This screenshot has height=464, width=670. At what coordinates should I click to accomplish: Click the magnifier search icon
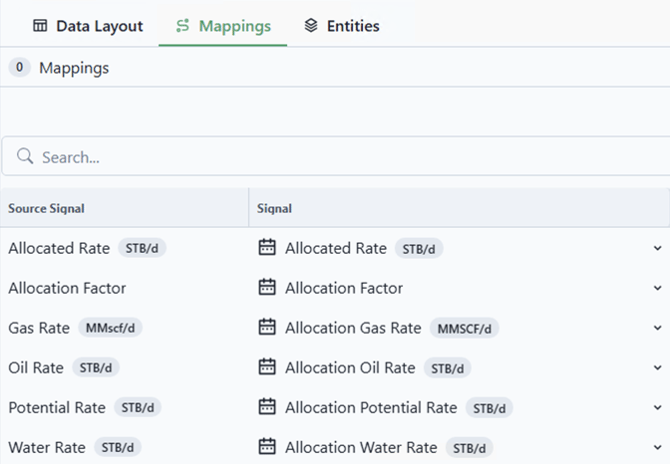pyautogui.click(x=24, y=158)
